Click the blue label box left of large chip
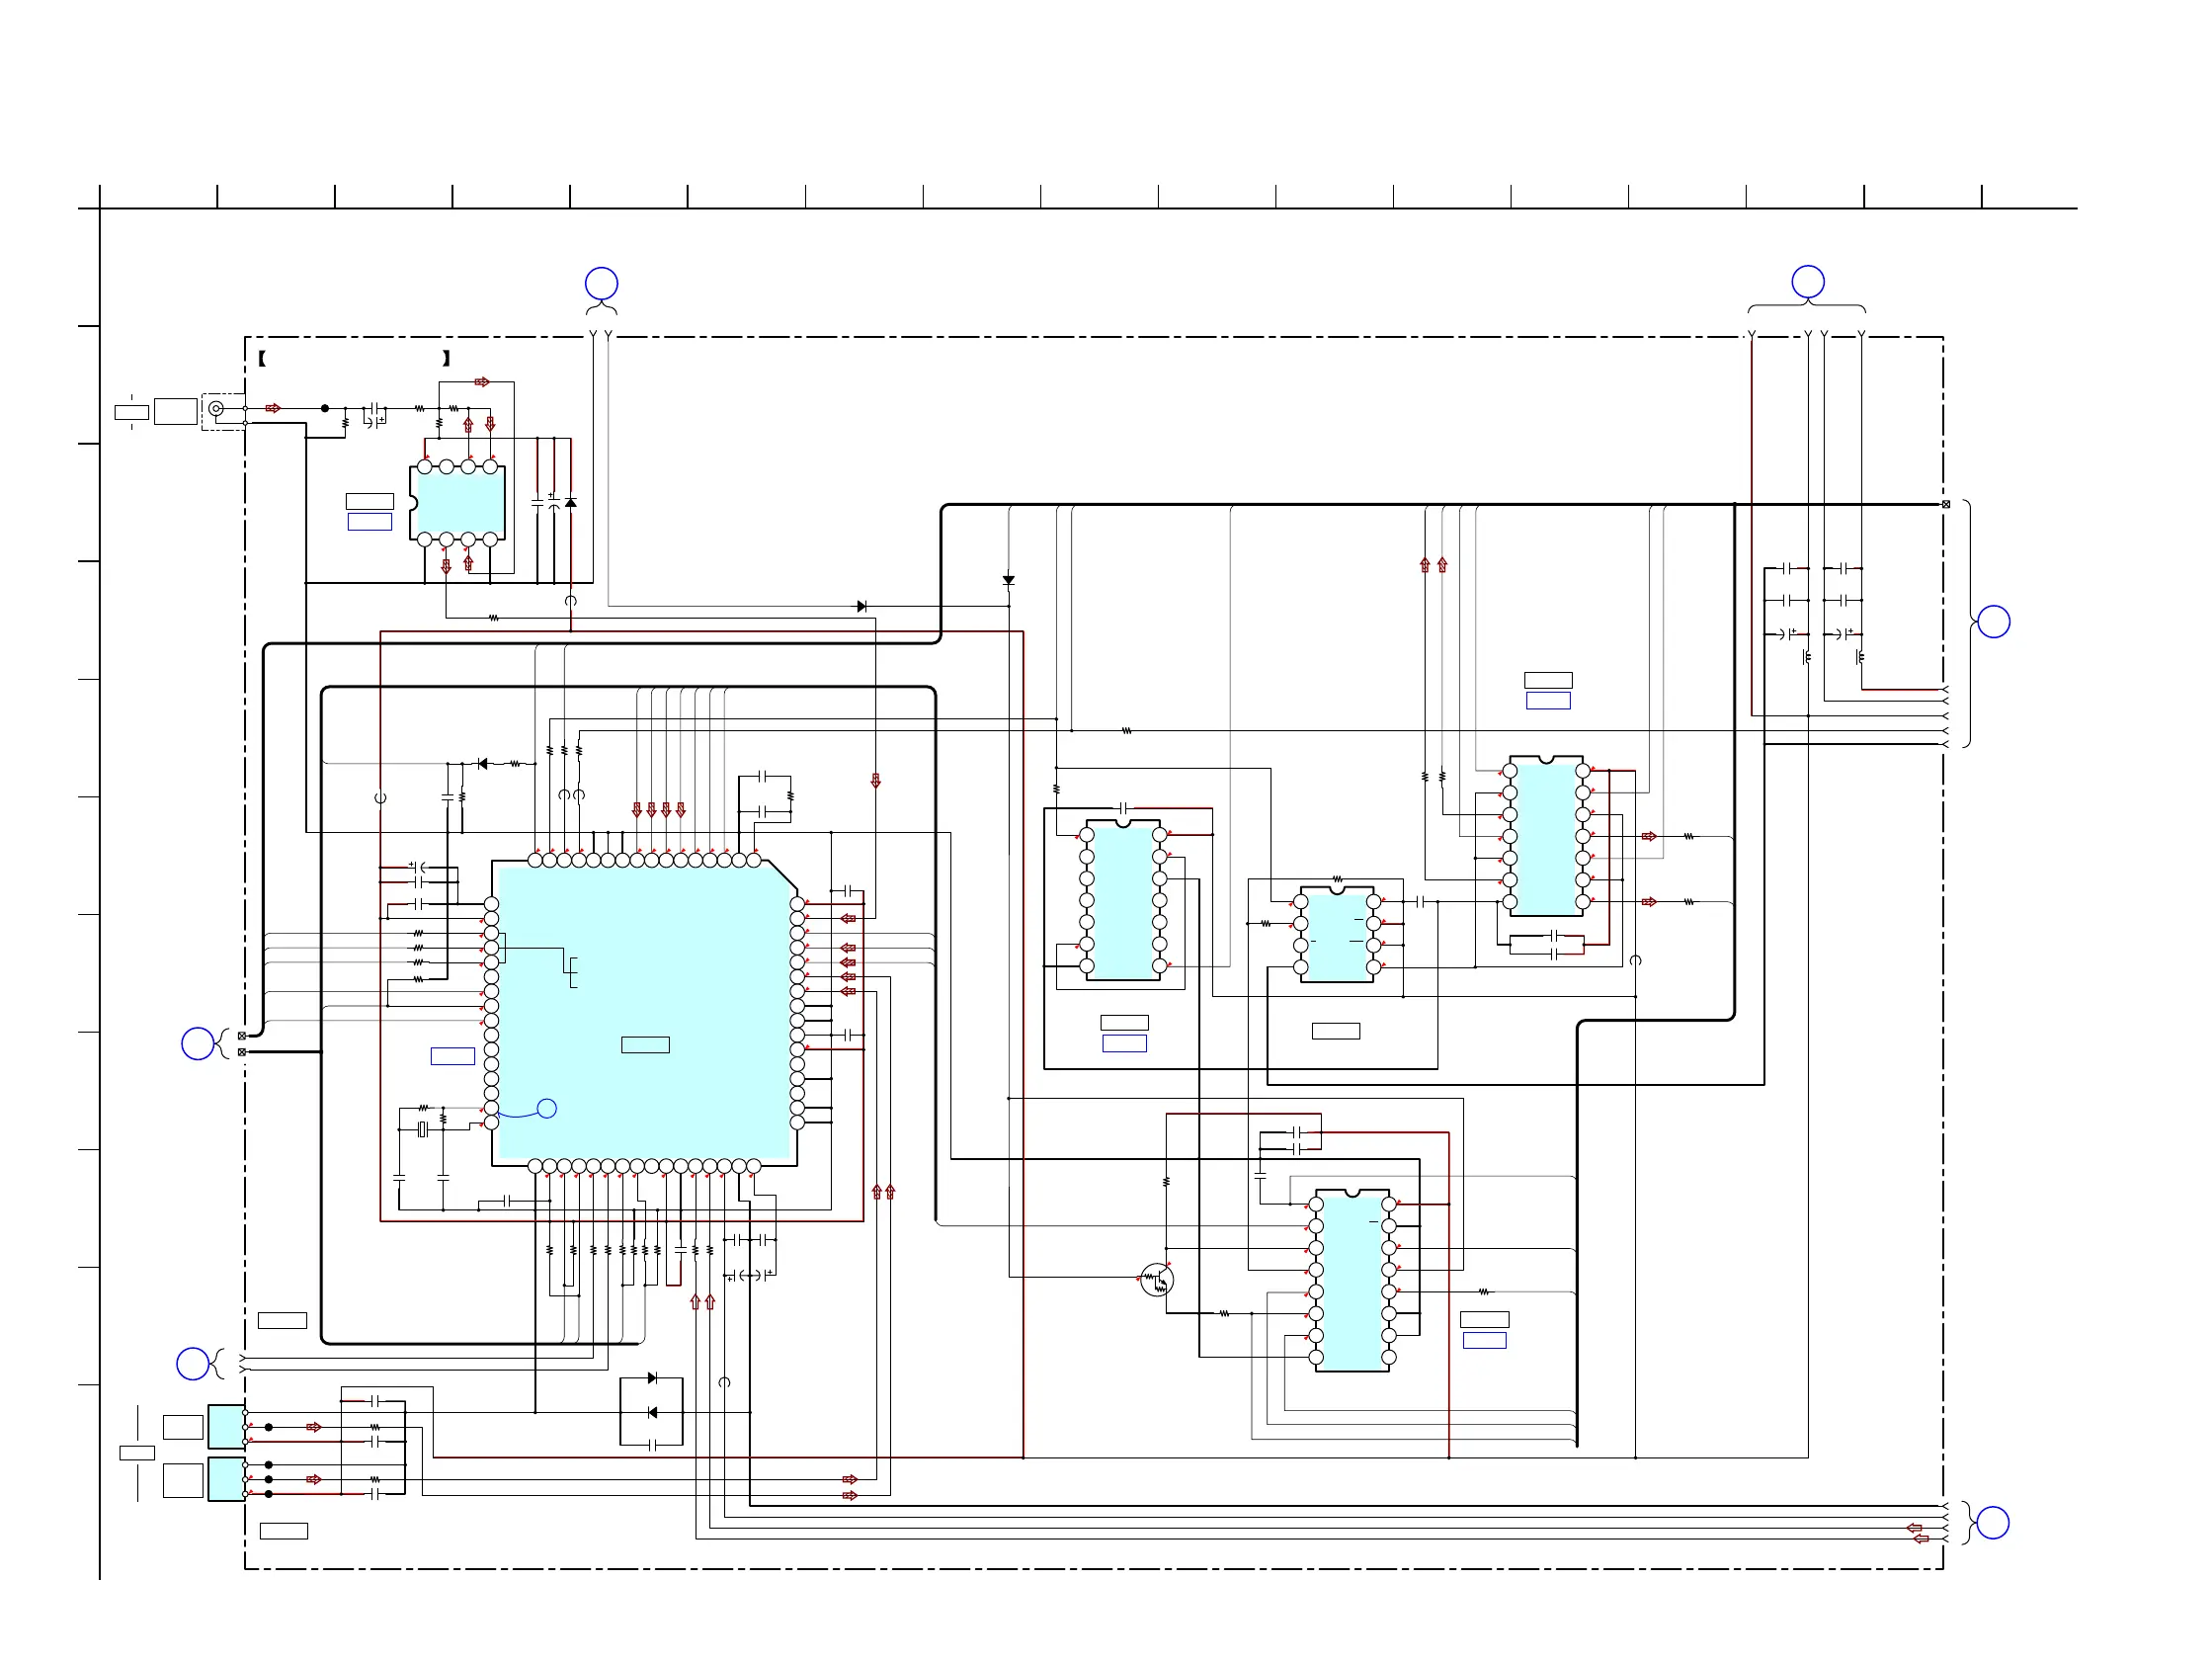 coord(452,1056)
